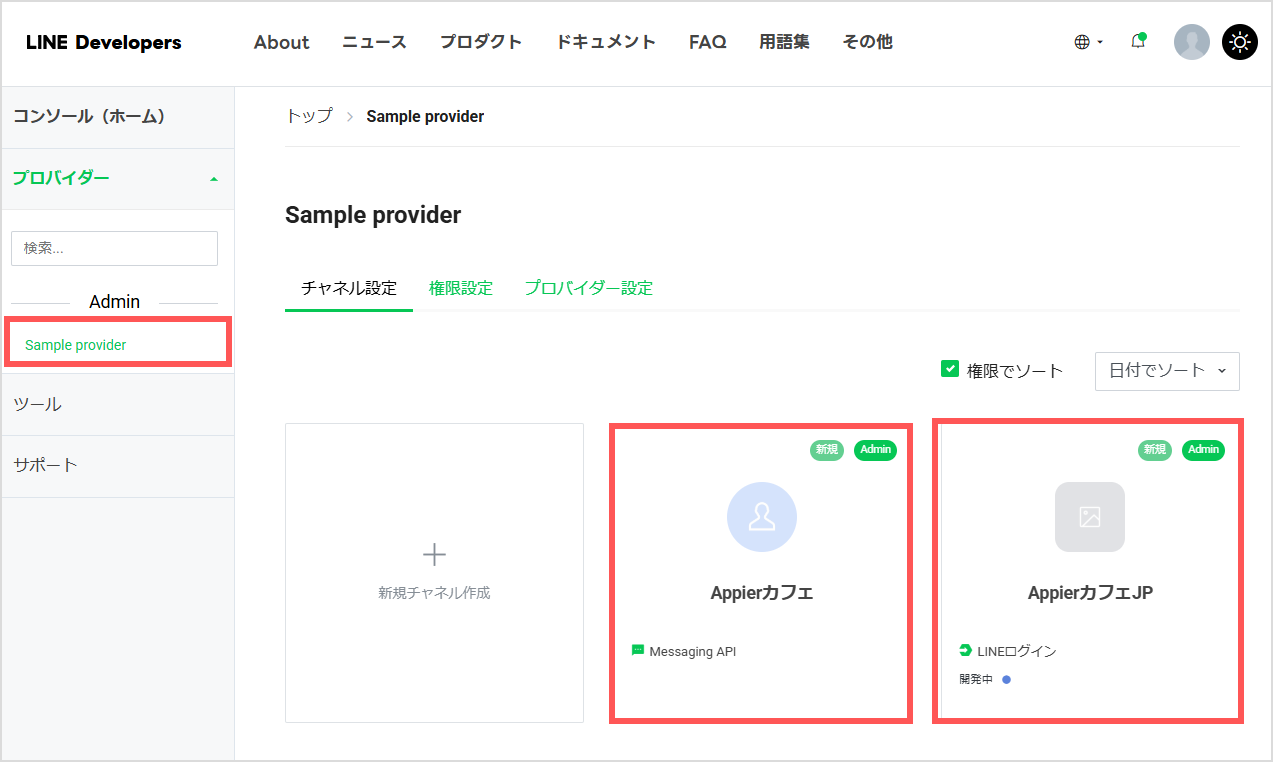
Task: Click the Admin badge on Appierカフェ card
Action: [875, 450]
